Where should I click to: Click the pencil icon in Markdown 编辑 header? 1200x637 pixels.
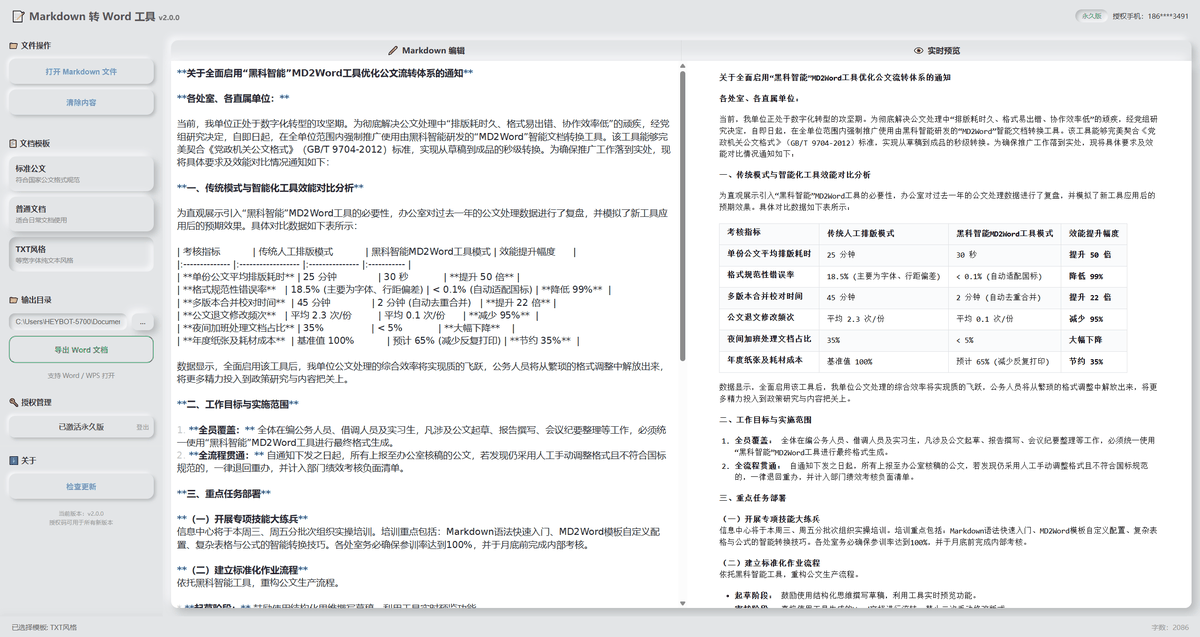(x=393, y=50)
